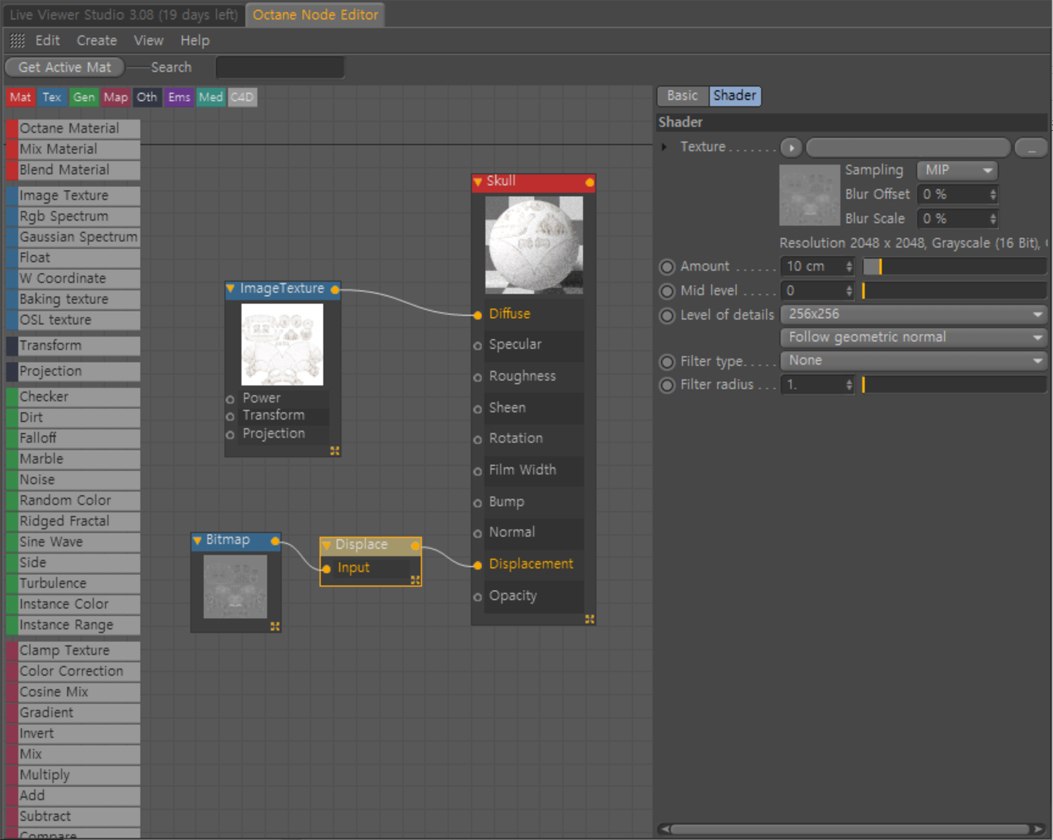Click the ImageTexture Projection input port
1053x840 pixels.
[230, 435]
